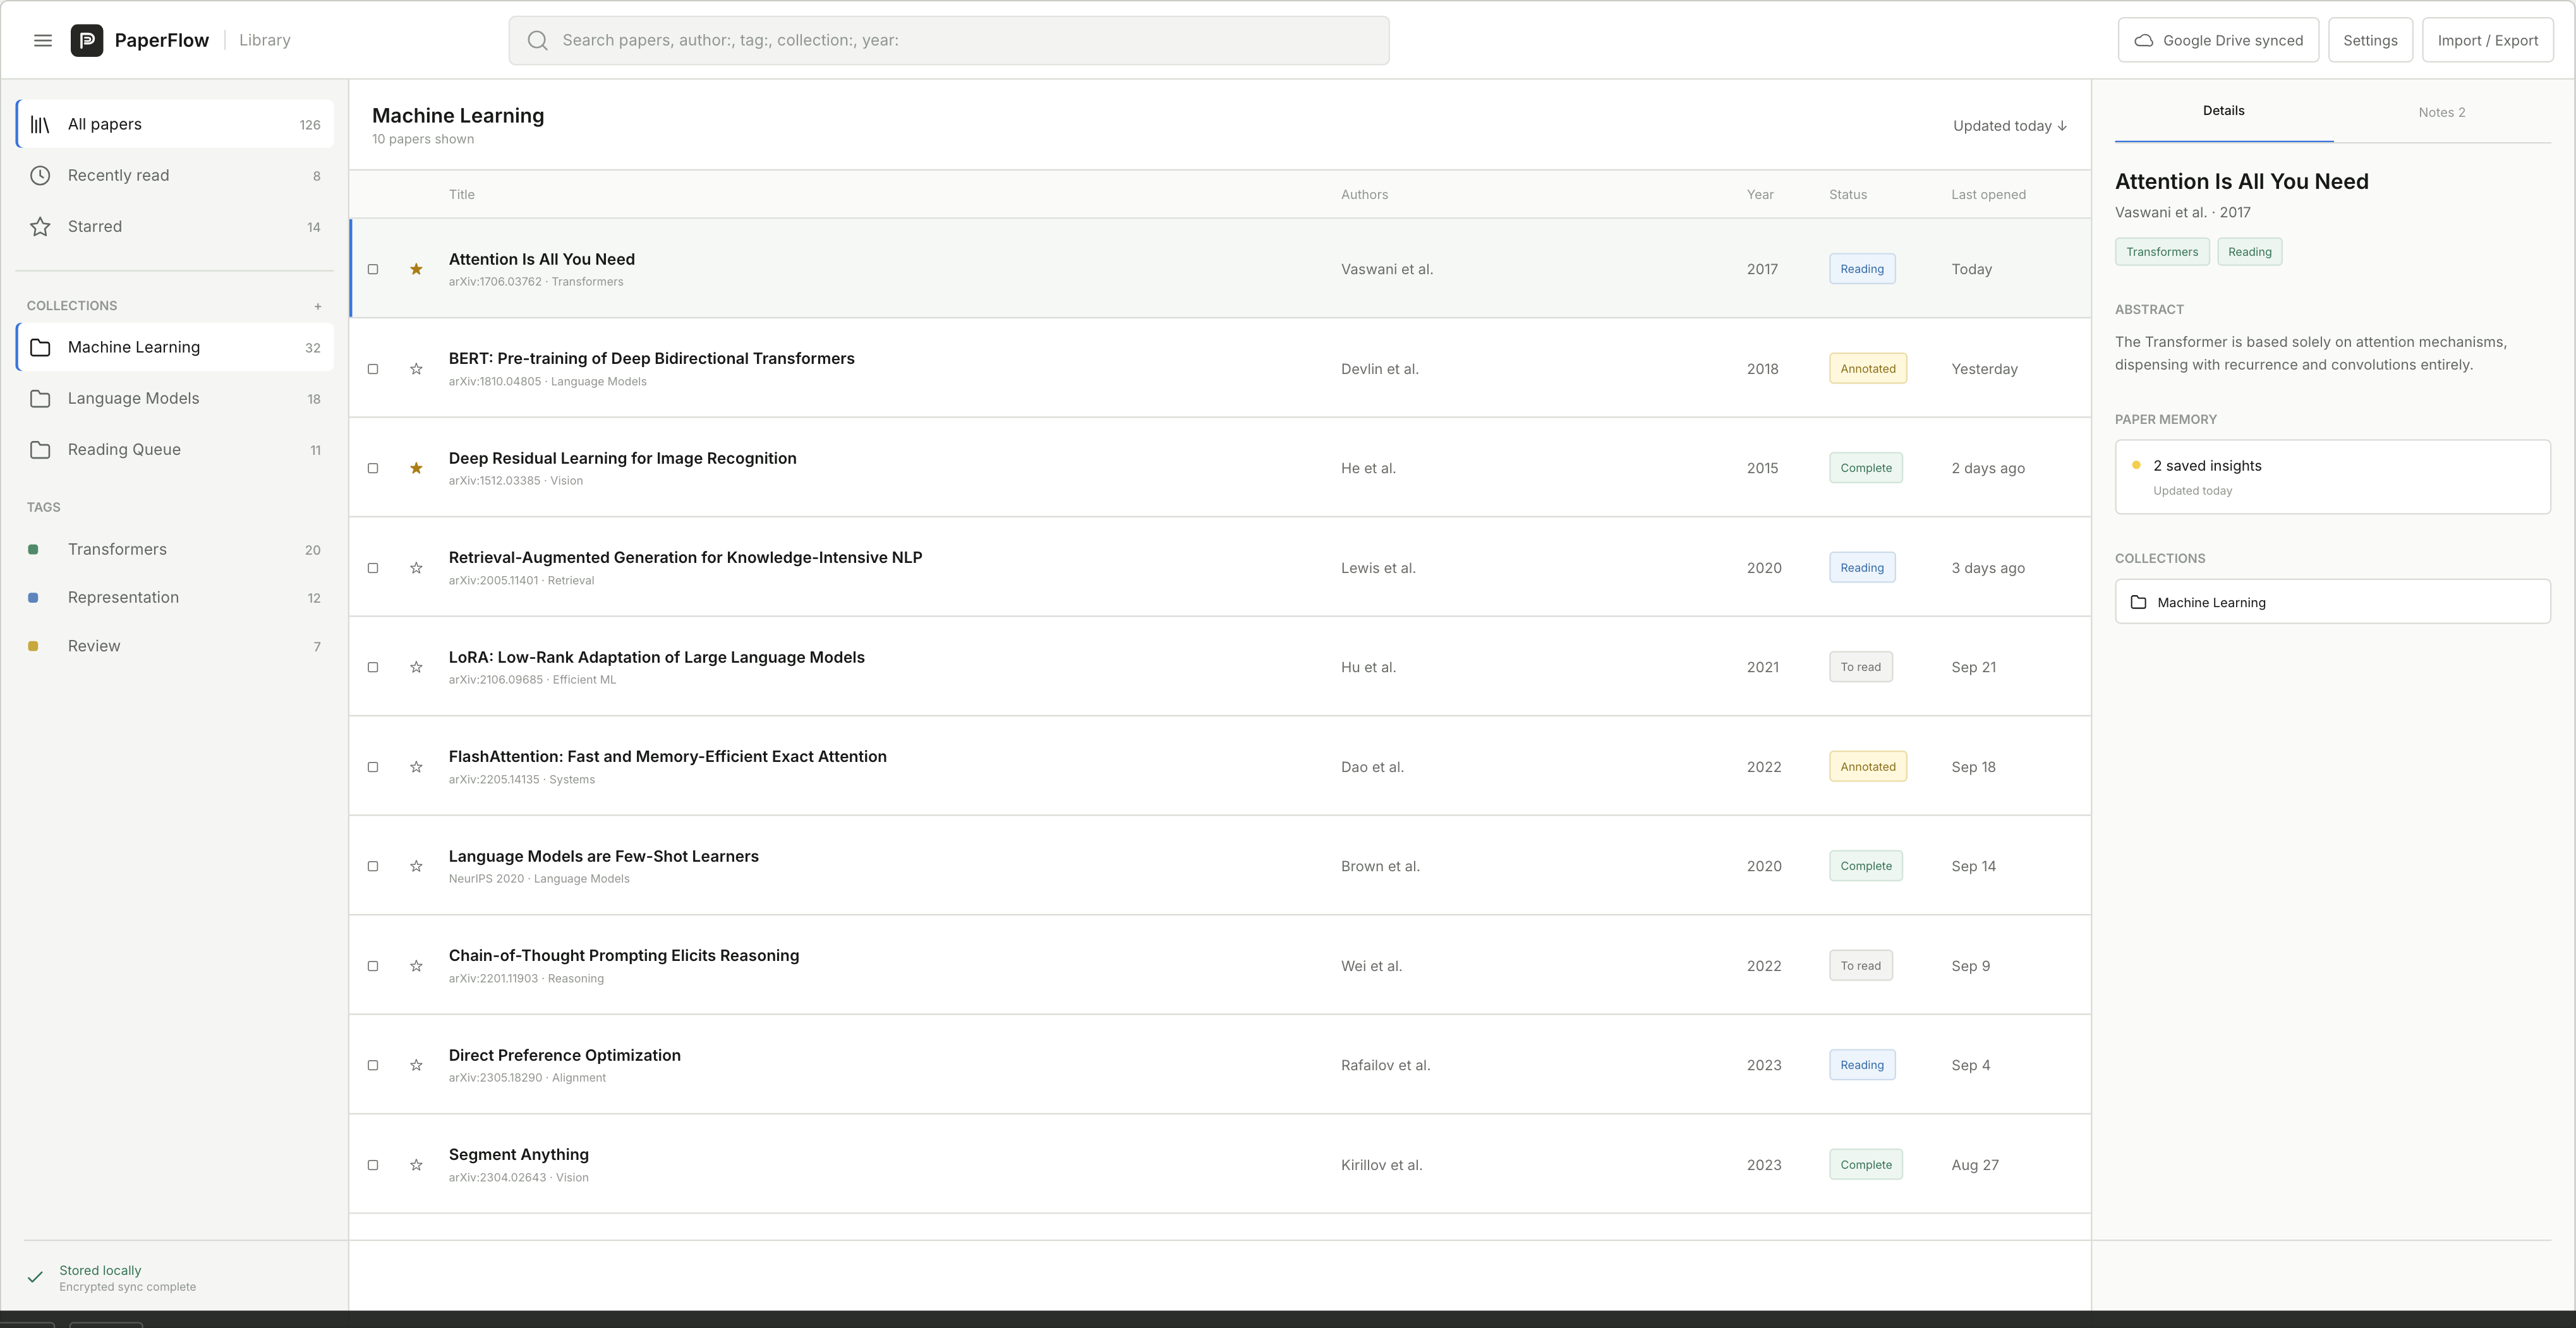
Task: Open Settings
Action: click(x=2370, y=40)
